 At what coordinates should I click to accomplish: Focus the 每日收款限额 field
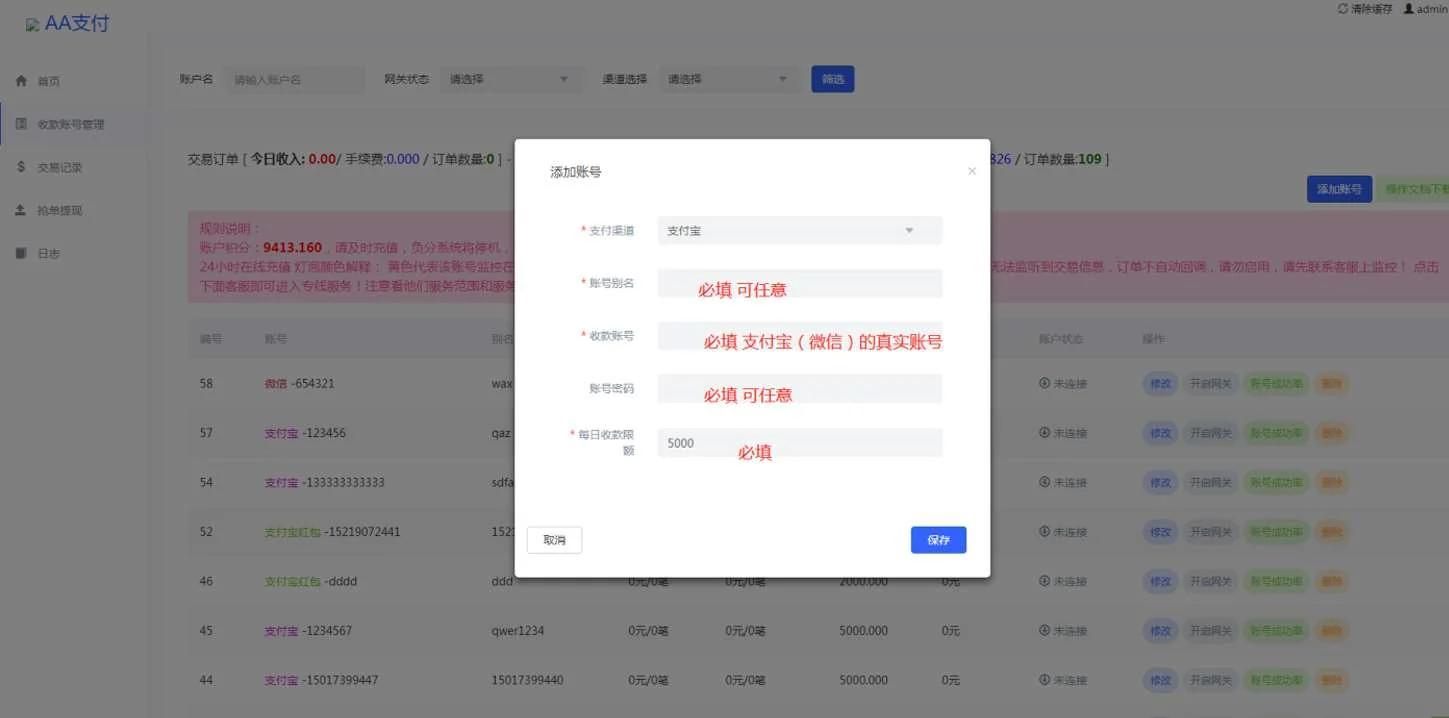pyautogui.click(x=799, y=443)
